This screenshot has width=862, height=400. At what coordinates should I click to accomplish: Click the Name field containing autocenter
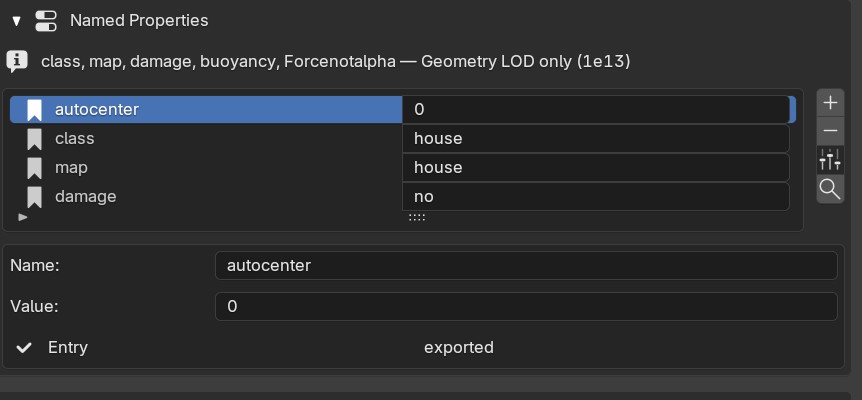click(526, 265)
